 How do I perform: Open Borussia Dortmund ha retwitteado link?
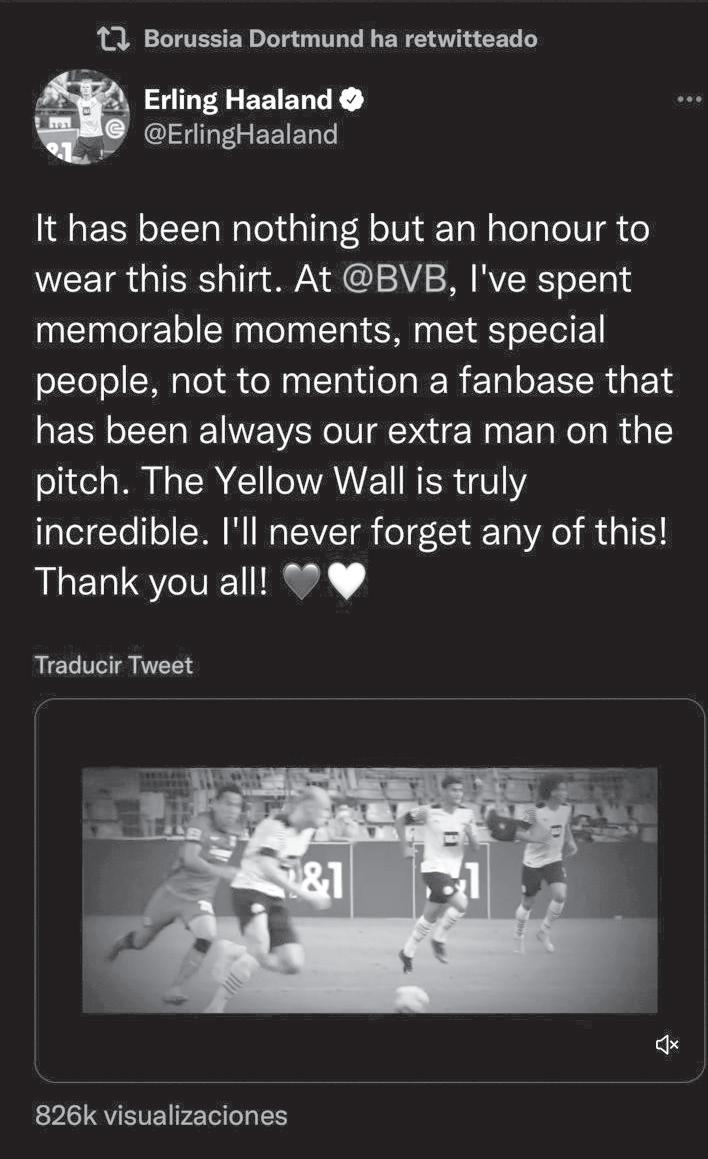[340, 39]
